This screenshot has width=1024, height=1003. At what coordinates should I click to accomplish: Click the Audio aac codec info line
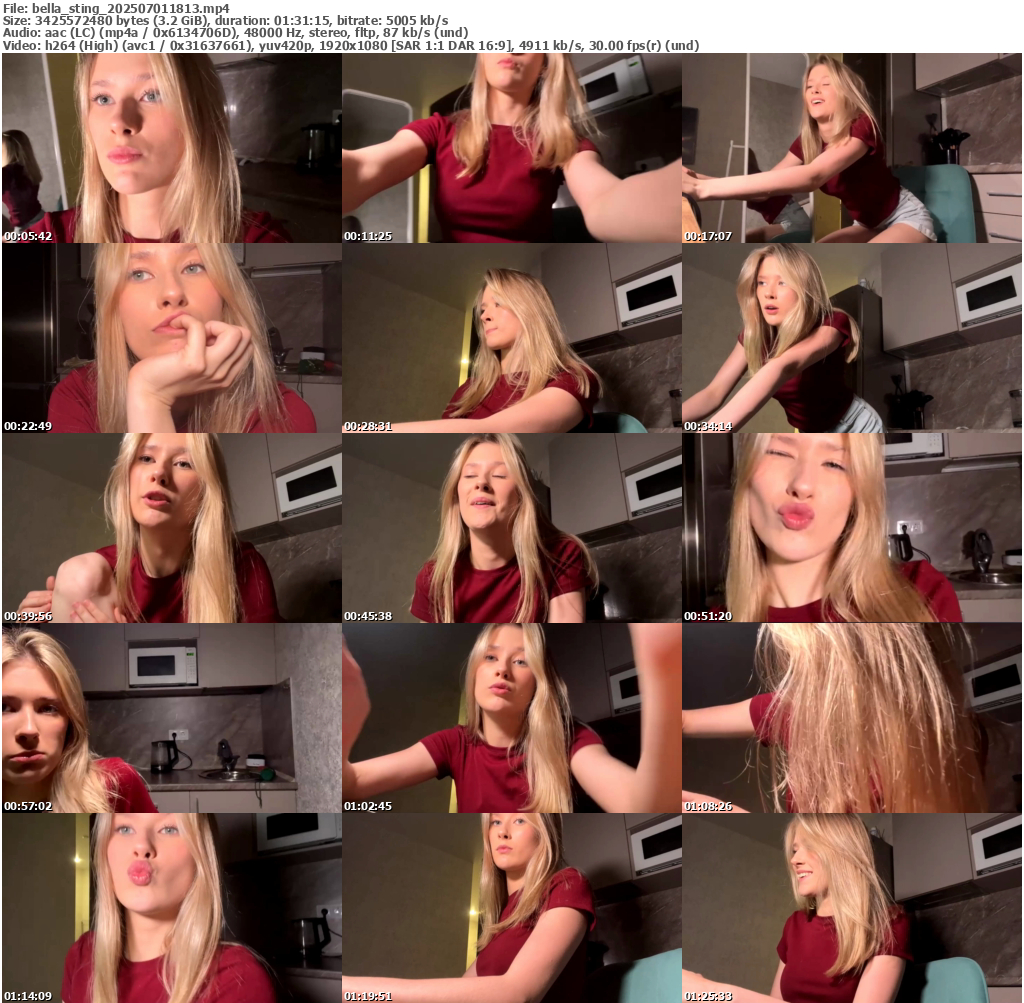[235, 33]
